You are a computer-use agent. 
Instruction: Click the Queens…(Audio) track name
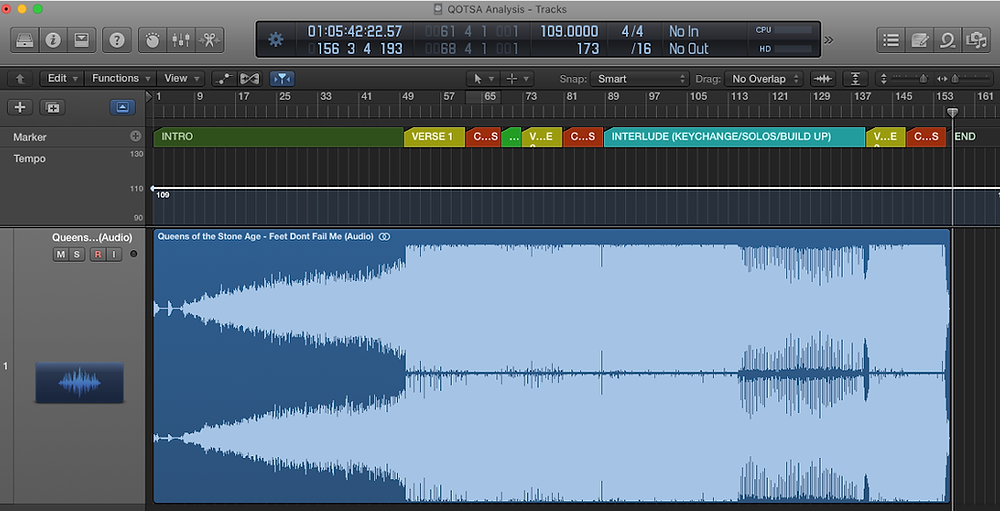pos(92,237)
